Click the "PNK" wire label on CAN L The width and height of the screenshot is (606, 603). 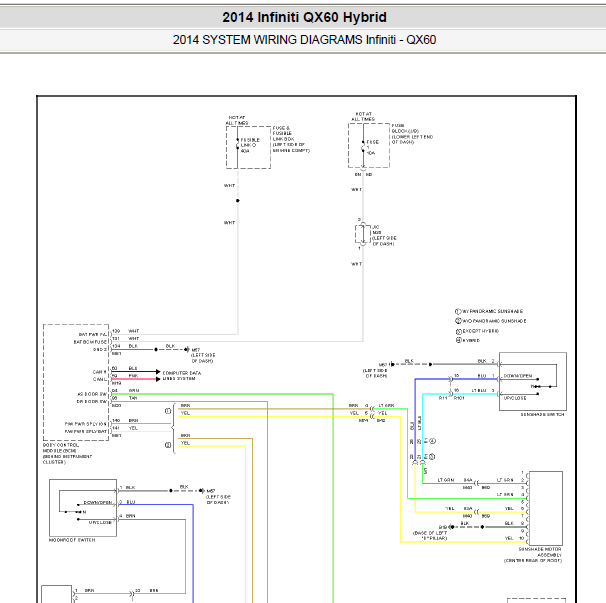pyautogui.click(x=133, y=375)
